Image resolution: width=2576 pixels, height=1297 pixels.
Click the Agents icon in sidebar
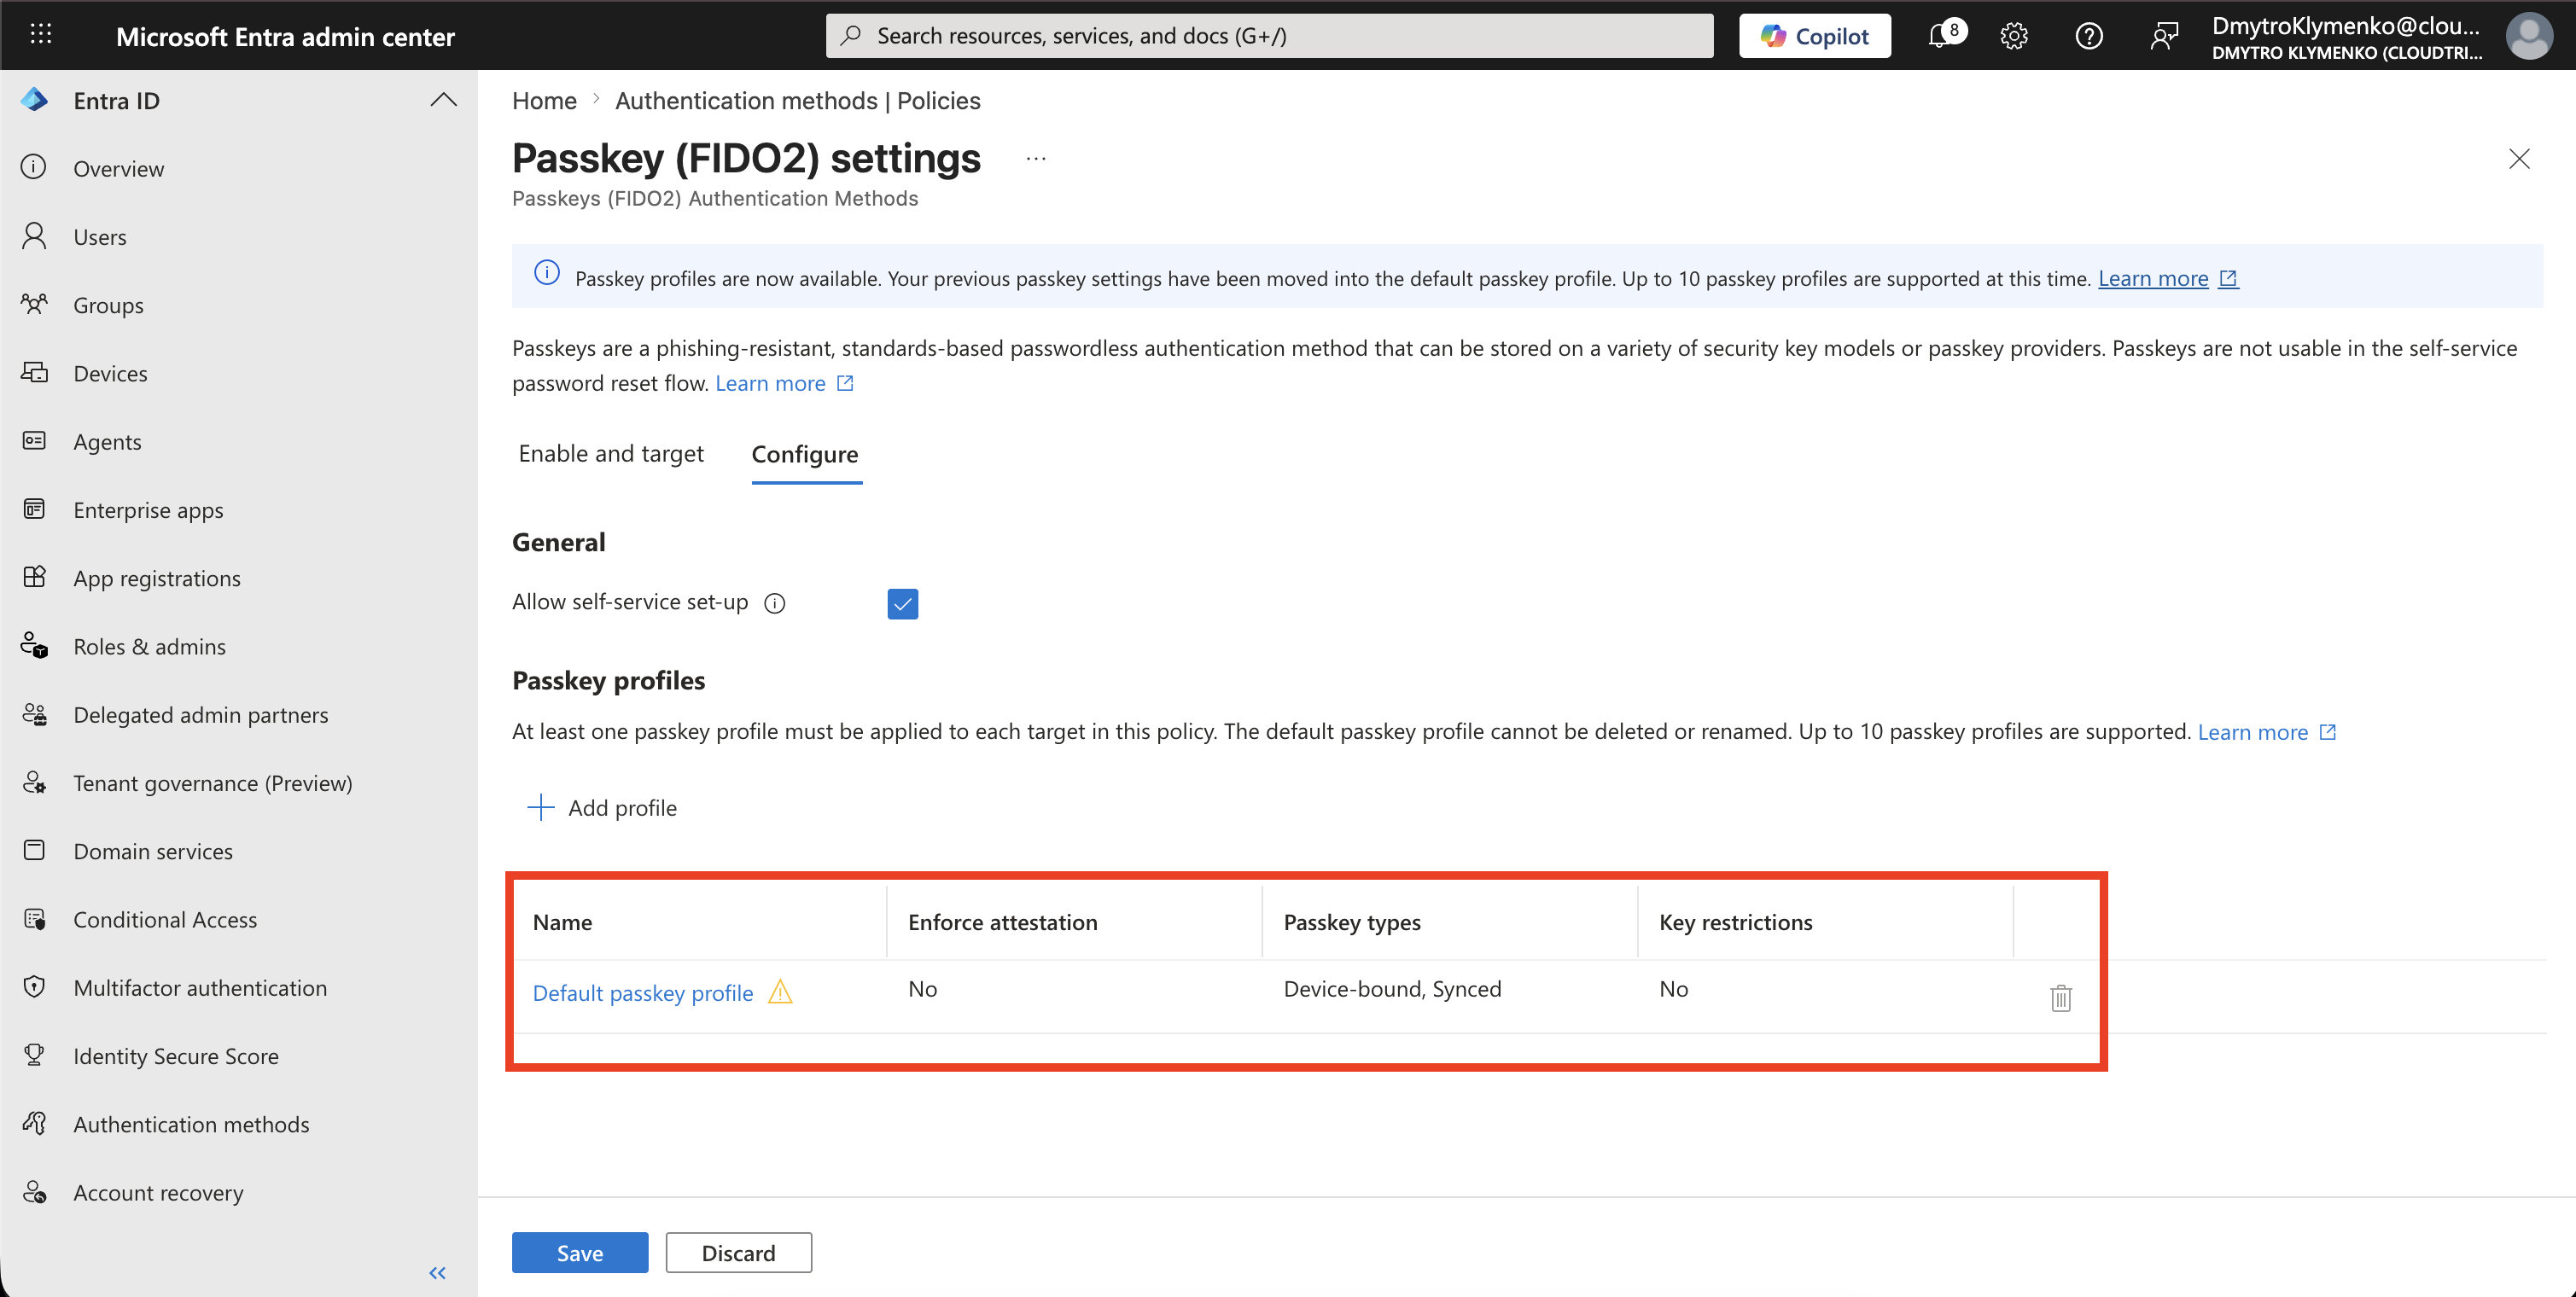pyautogui.click(x=34, y=441)
